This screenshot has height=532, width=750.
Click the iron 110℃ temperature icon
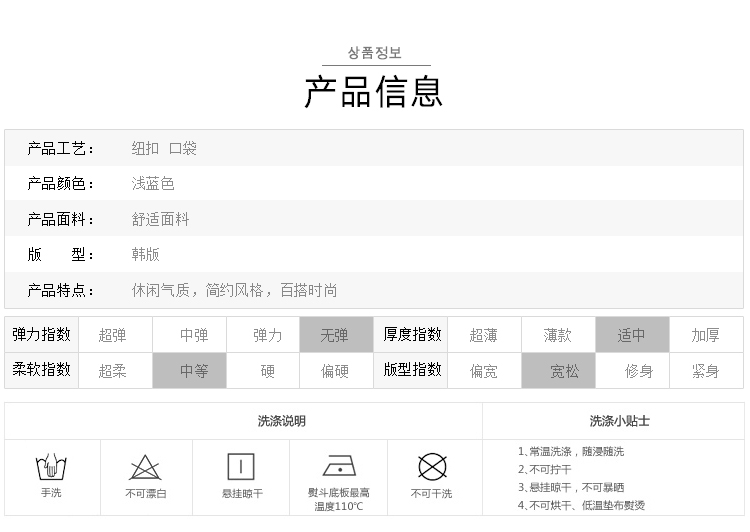[339, 466]
